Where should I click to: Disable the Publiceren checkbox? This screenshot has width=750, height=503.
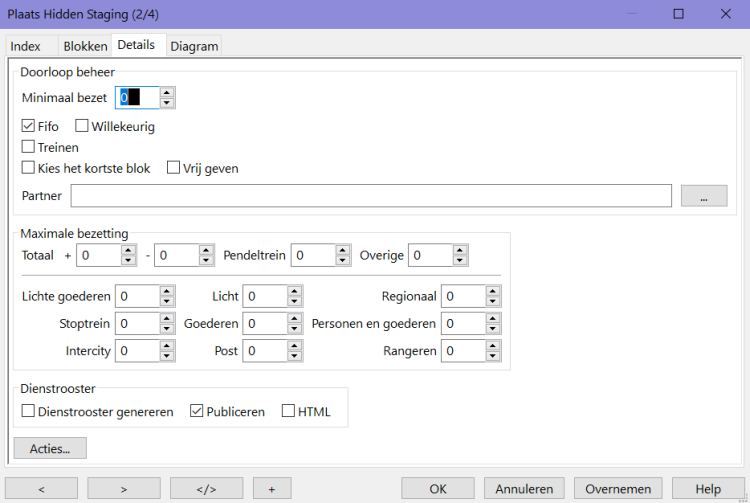point(197,411)
